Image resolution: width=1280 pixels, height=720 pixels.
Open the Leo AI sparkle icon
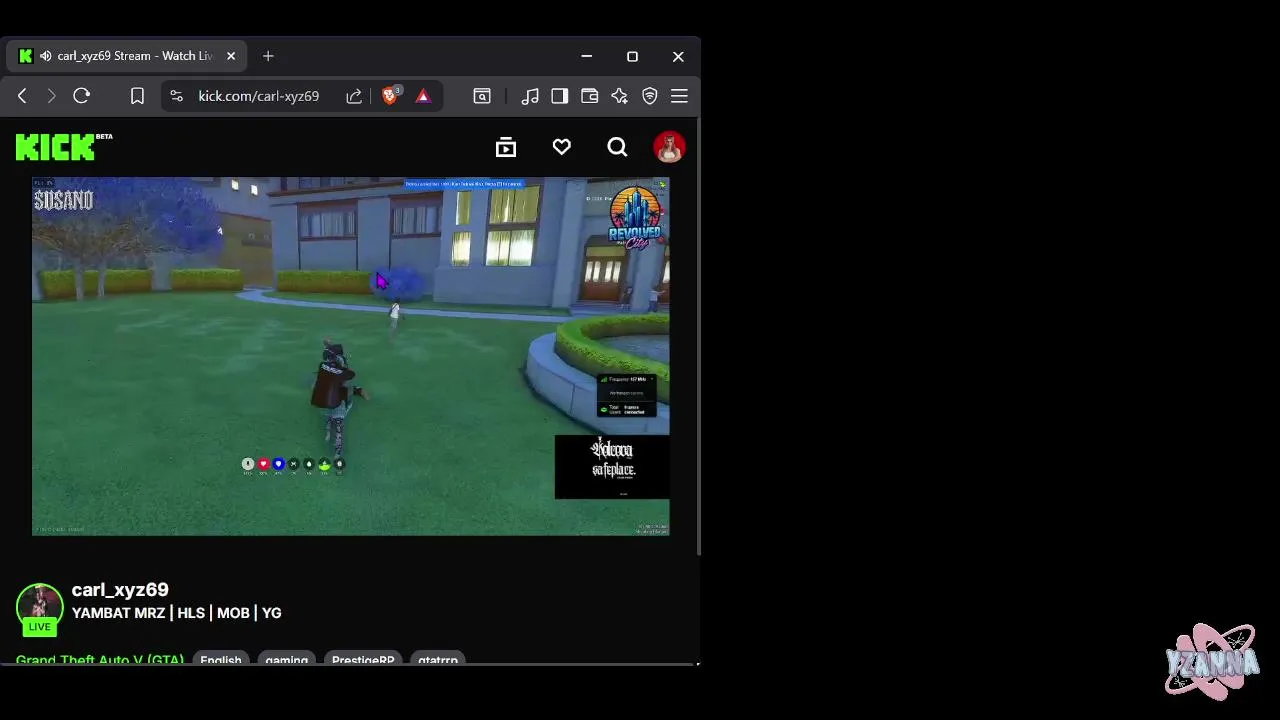(620, 96)
